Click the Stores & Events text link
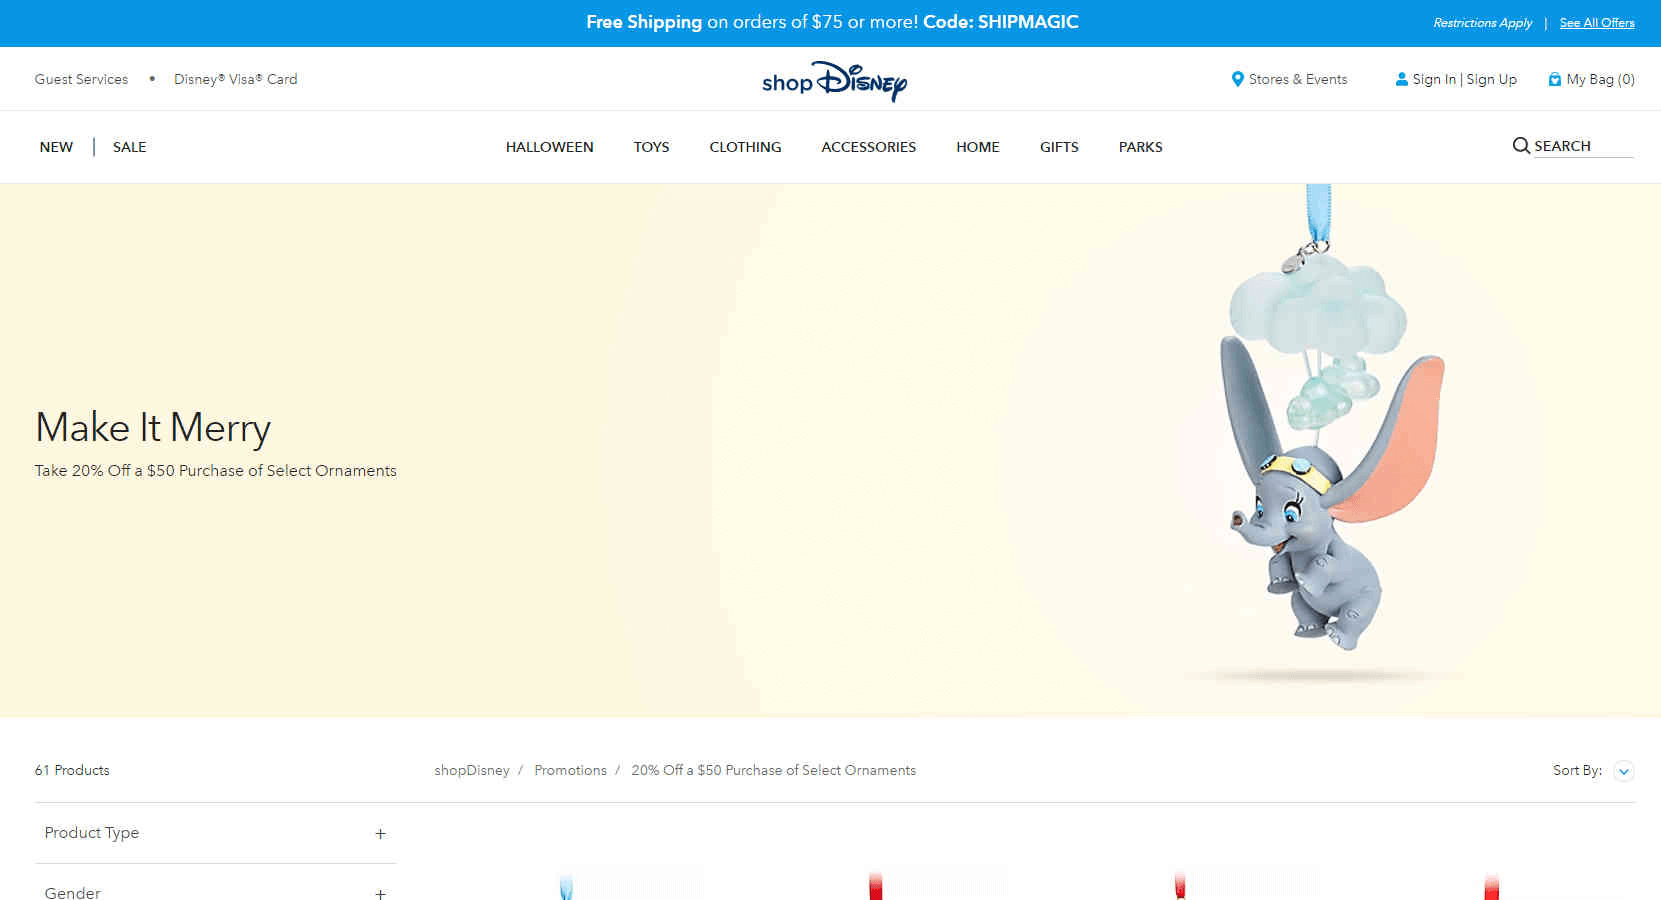 pos(1298,79)
